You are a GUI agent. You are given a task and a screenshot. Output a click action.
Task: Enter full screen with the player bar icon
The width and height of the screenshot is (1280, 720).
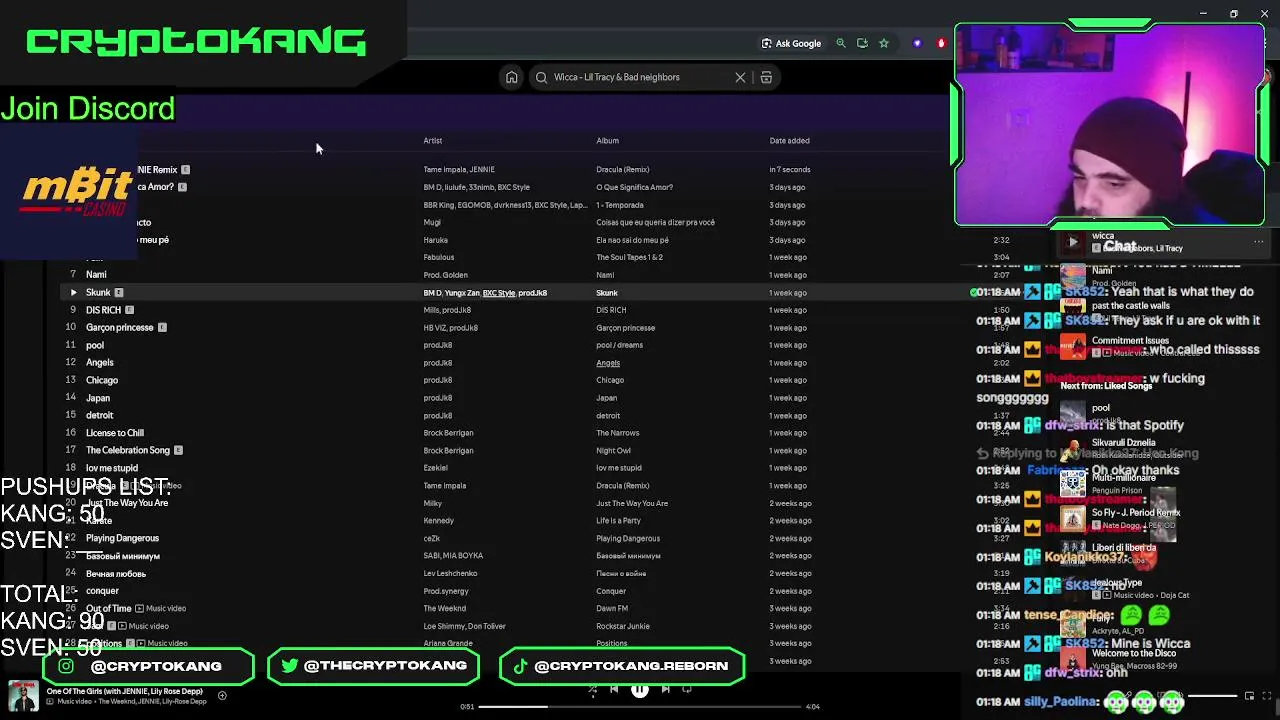click(1267, 696)
